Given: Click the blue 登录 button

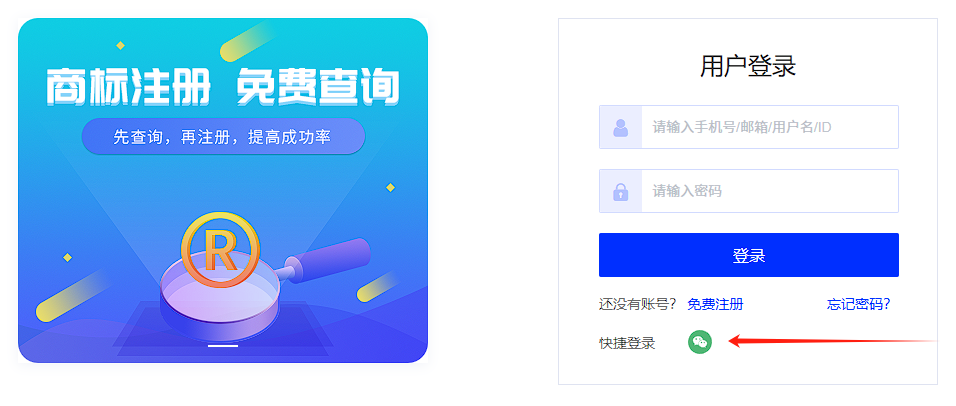Looking at the screenshot, I should [x=749, y=255].
